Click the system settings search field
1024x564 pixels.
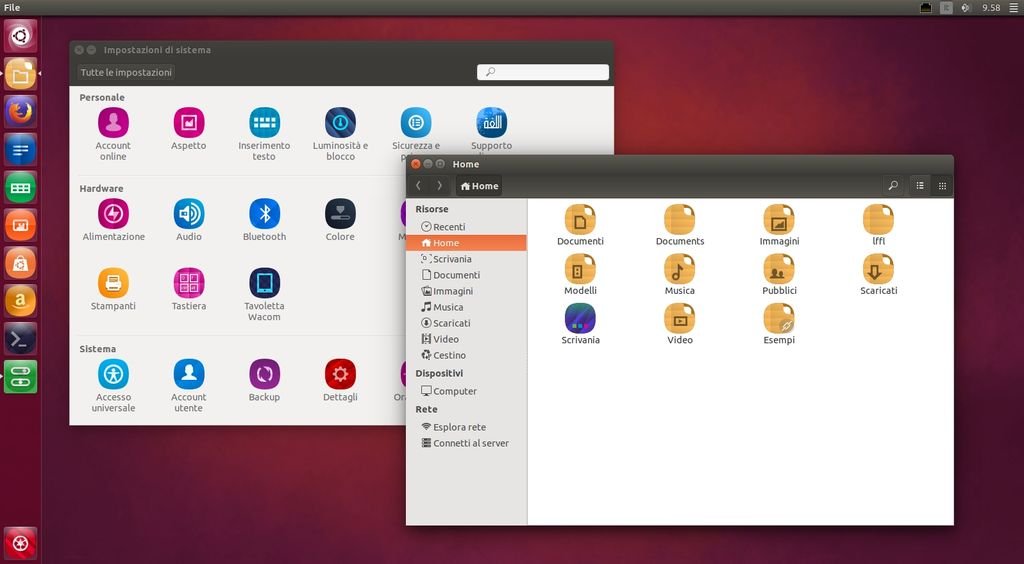point(543,72)
